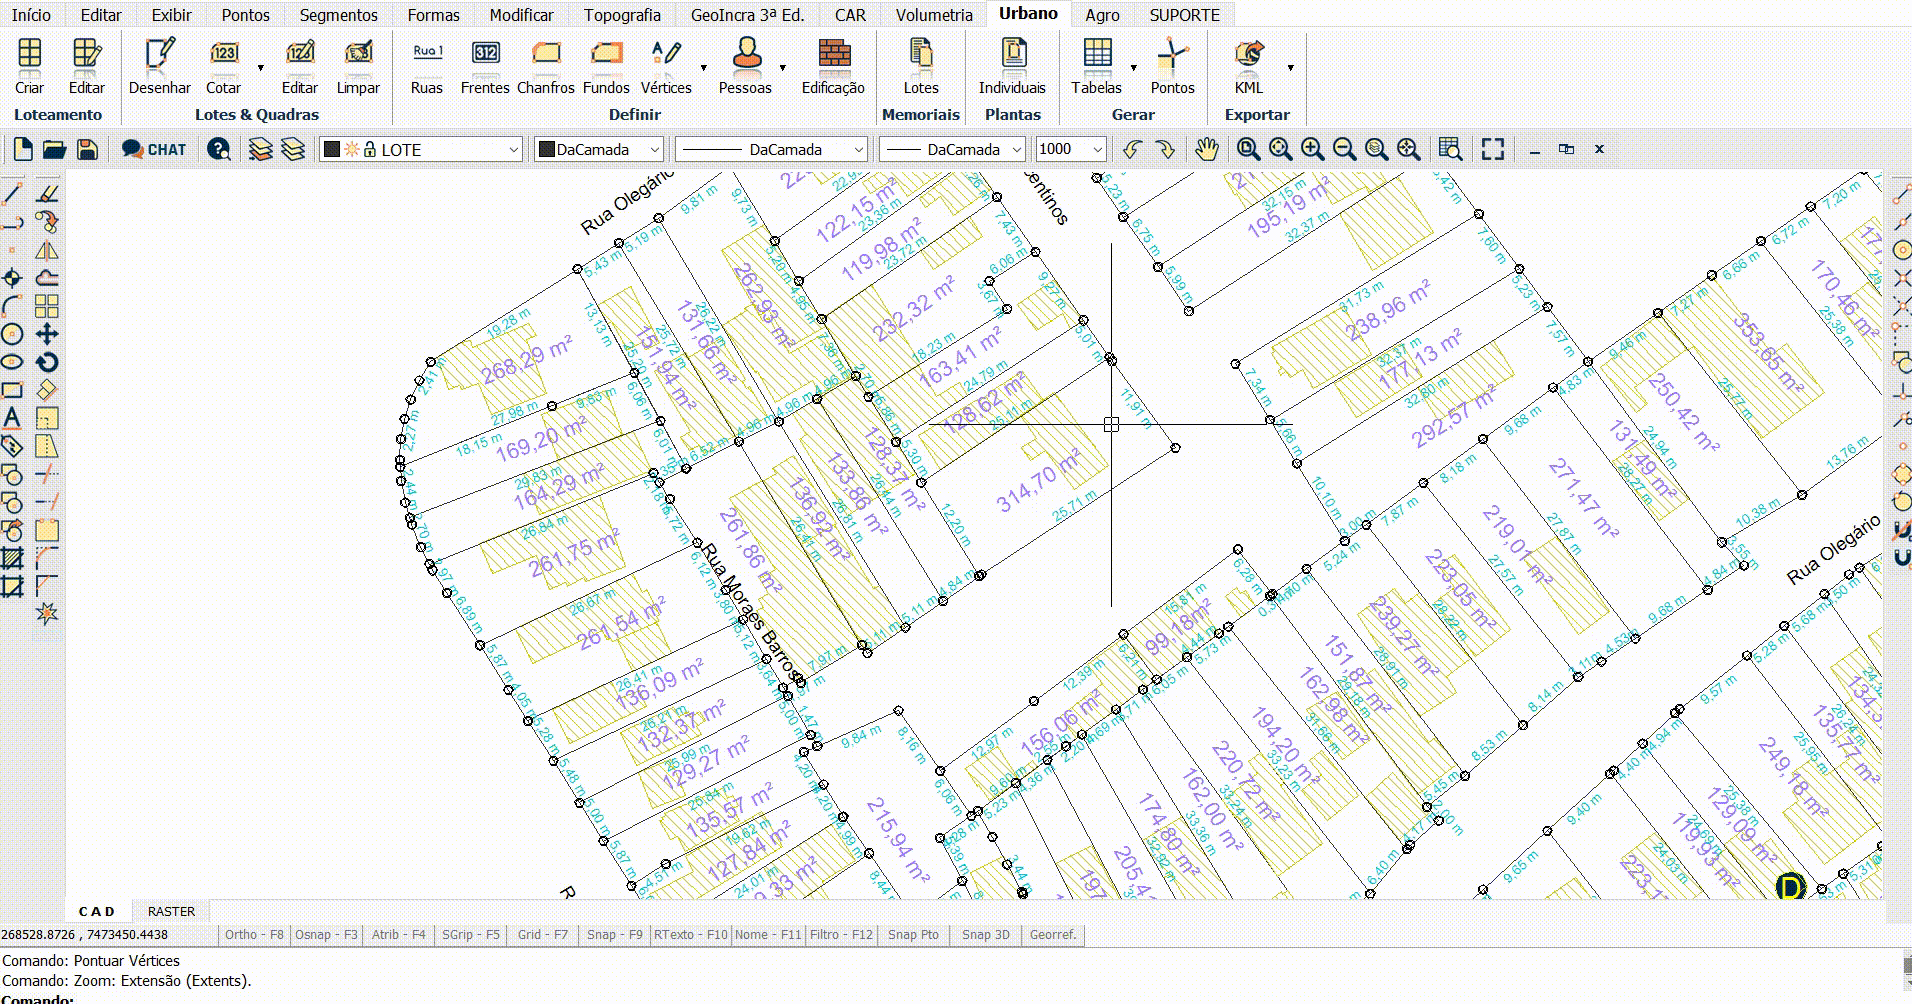The width and height of the screenshot is (1912, 1004).
Task: Switch to the RASTER tab
Action: click(171, 911)
